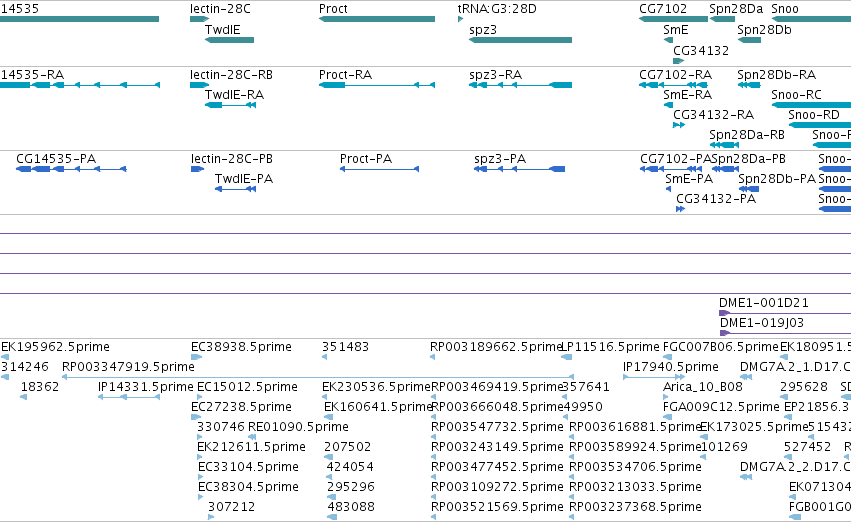
Task: Click the RP003347919.5prime EST label
Action: (128, 366)
